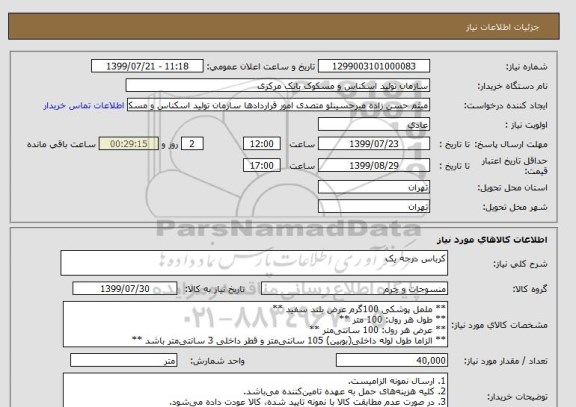The width and height of the screenshot is (576, 407).
Task: Click the label استان محل تحویل
Action: point(512,188)
